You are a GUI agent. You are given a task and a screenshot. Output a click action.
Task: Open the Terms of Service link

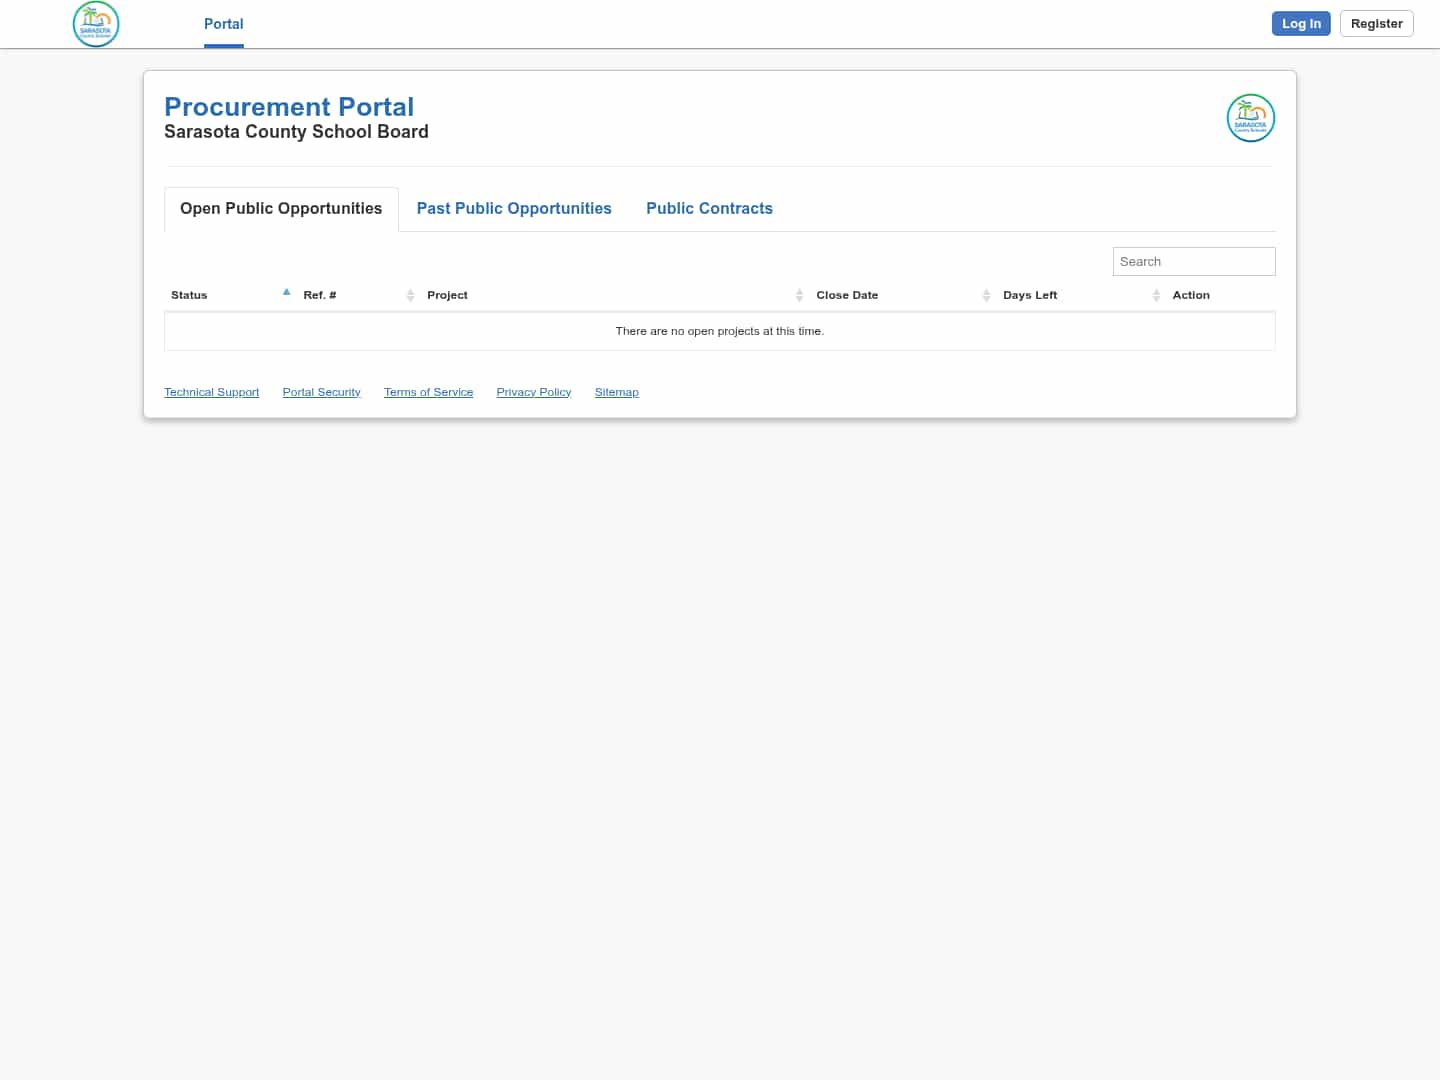[x=428, y=391]
